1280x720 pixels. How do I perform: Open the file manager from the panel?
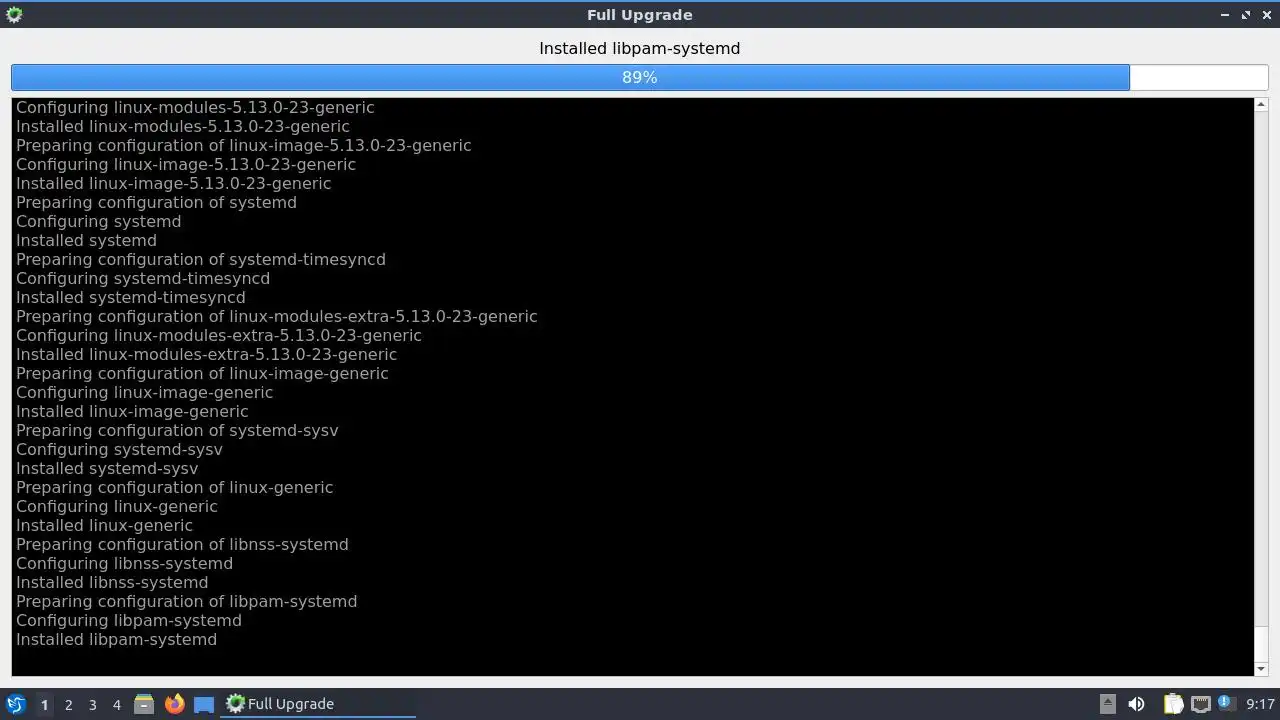(144, 704)
